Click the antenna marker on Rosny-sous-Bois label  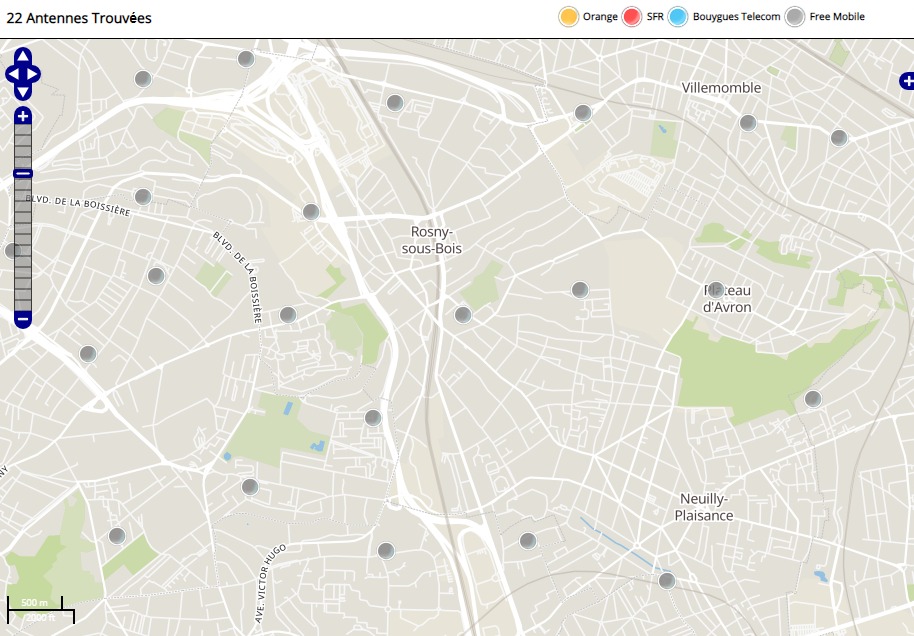point(463,315)
